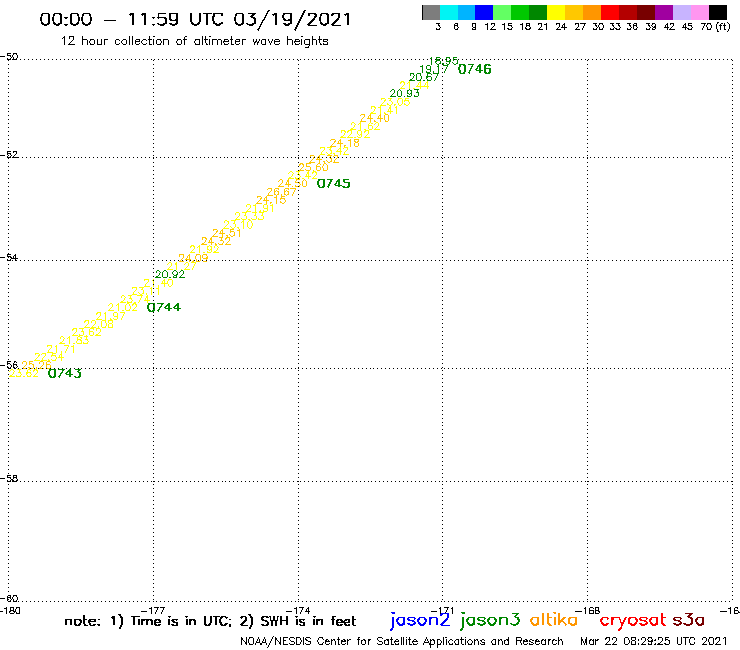
Task: Click the note about UTC time and SWH in feet
Action: click(x=210, y=621)
